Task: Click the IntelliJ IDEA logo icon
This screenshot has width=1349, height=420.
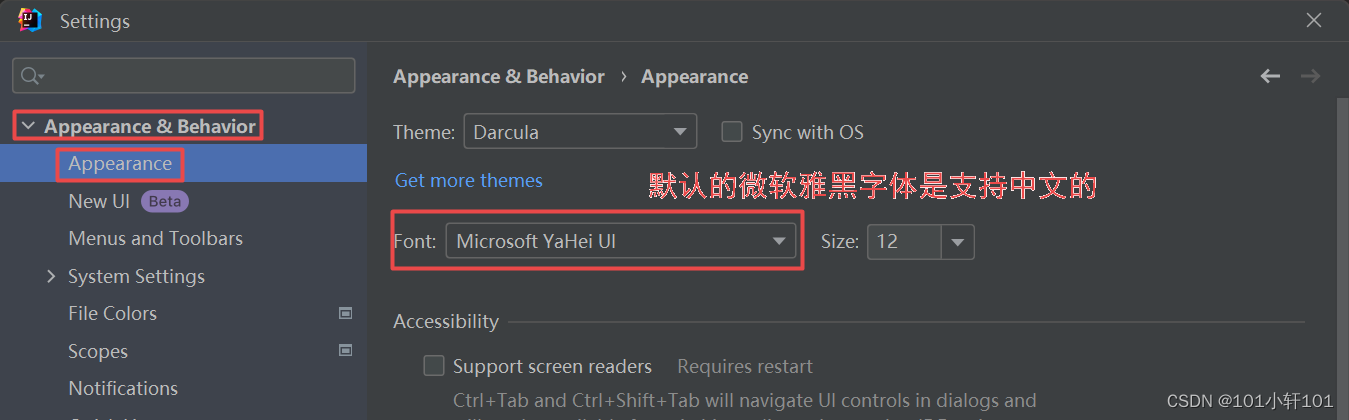Action: [30, 20]
